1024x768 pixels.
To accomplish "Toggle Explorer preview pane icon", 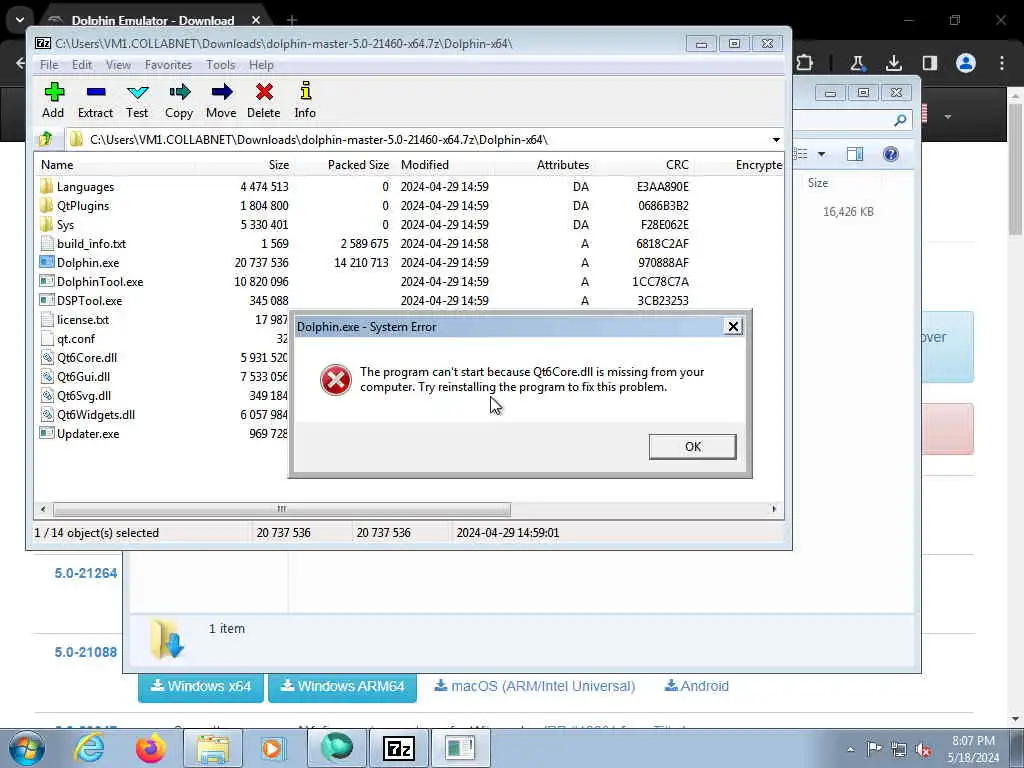I will [855, 154].
